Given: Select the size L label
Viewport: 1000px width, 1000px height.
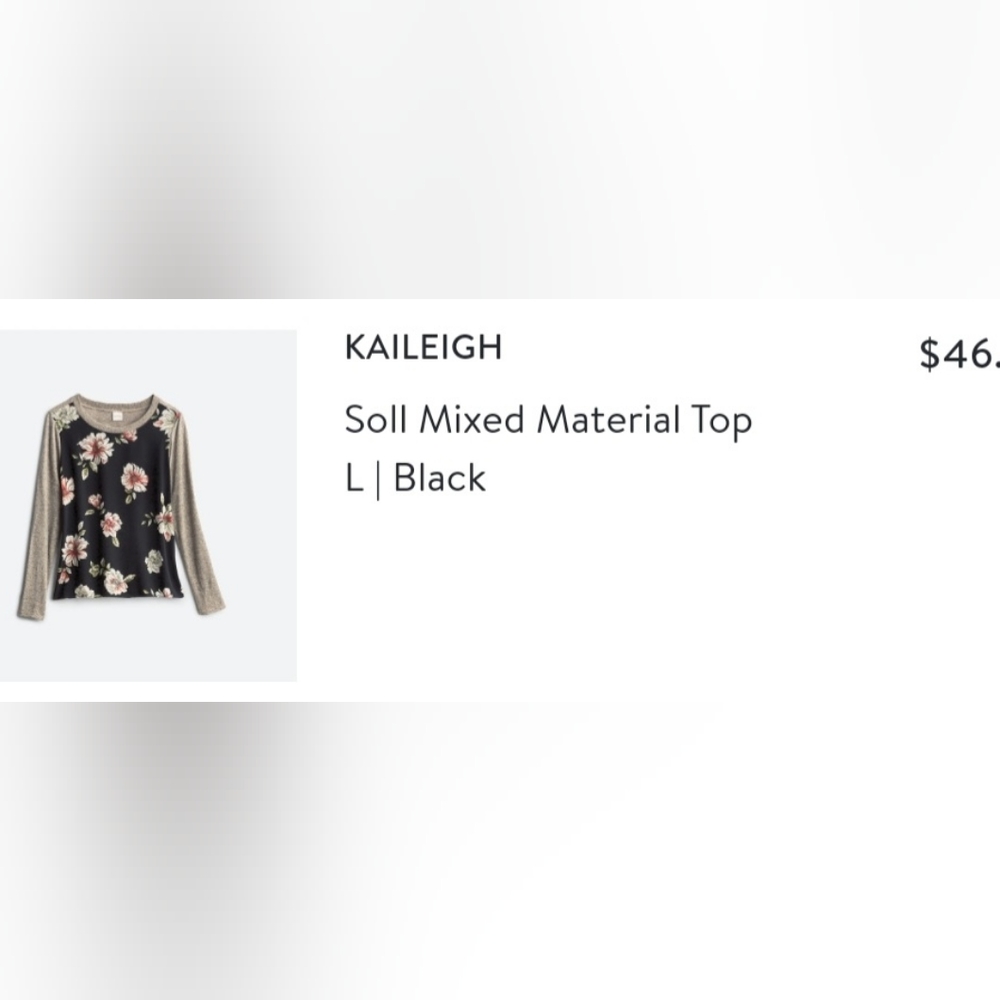Looking at the screenshot, I should 353,478.
